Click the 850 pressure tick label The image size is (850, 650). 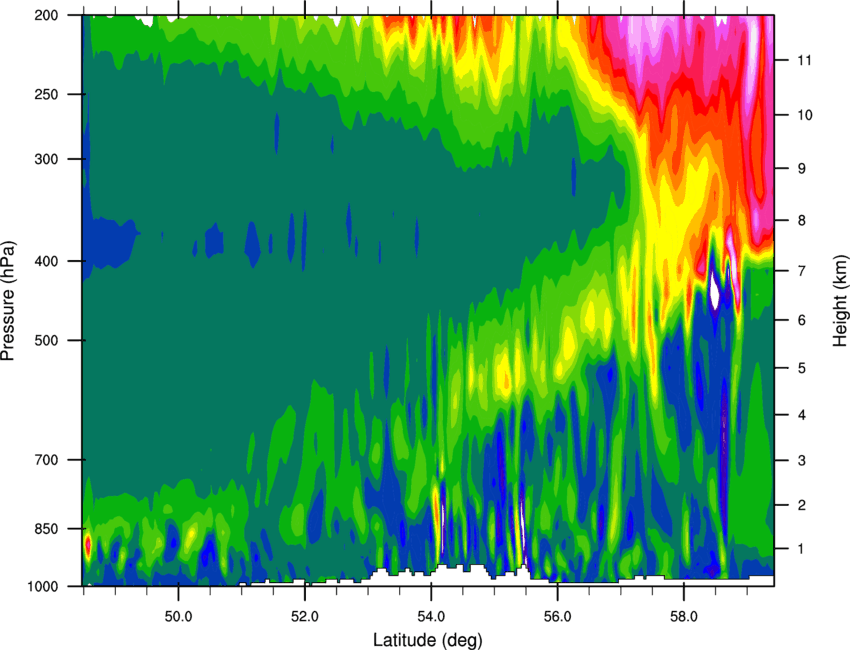[x=47, y=529]
